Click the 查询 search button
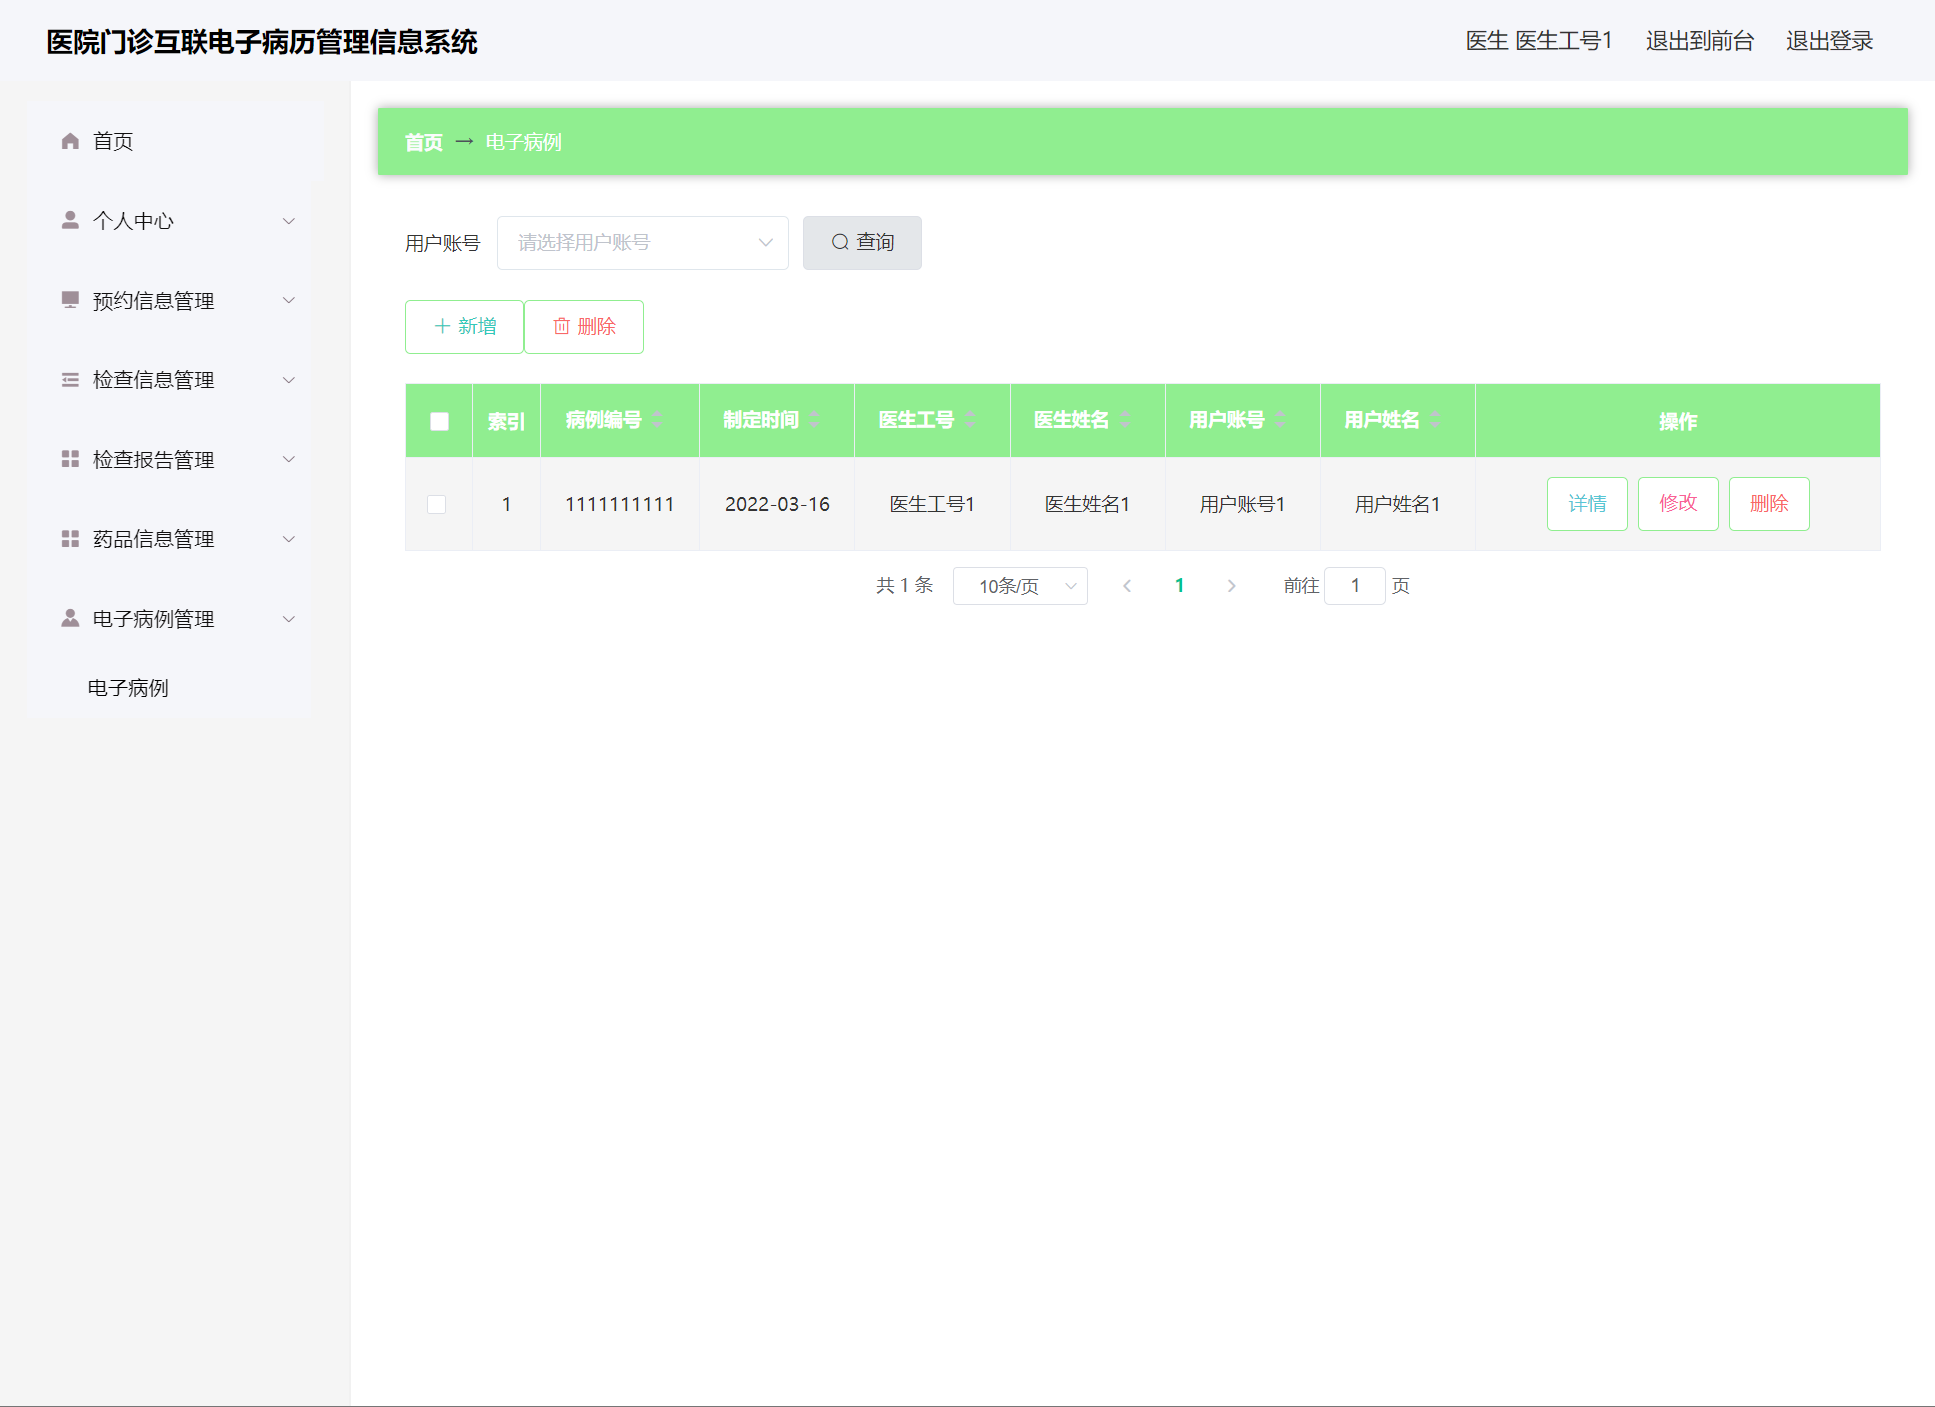Image resolution: width=1935 pixels, height=1407 pixels. click(862, 243)
